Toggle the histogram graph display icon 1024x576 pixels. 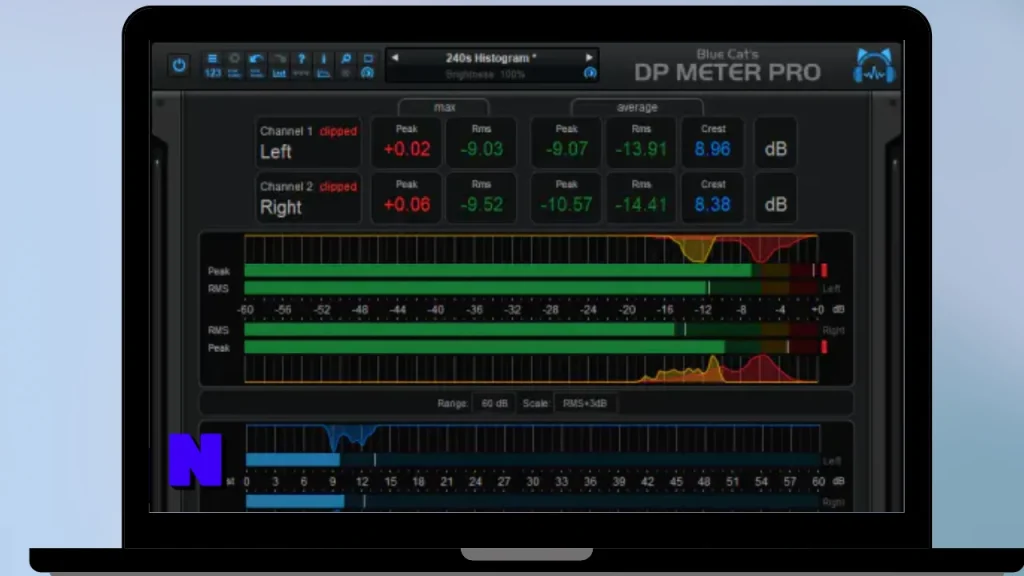click(x=323, y=73)
